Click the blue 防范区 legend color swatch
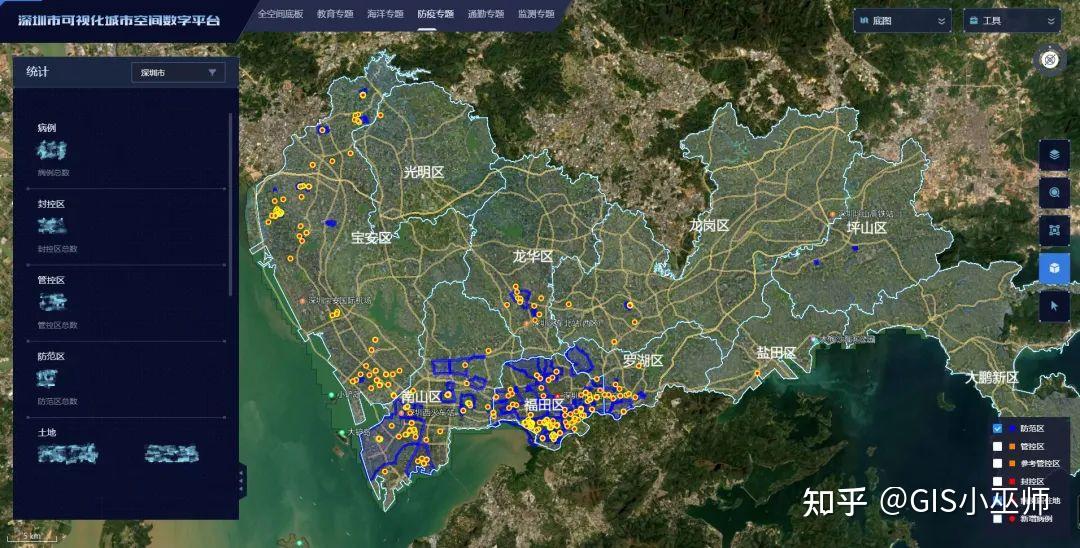This screenshot has width=1080, height=548. pos(1012,428)
